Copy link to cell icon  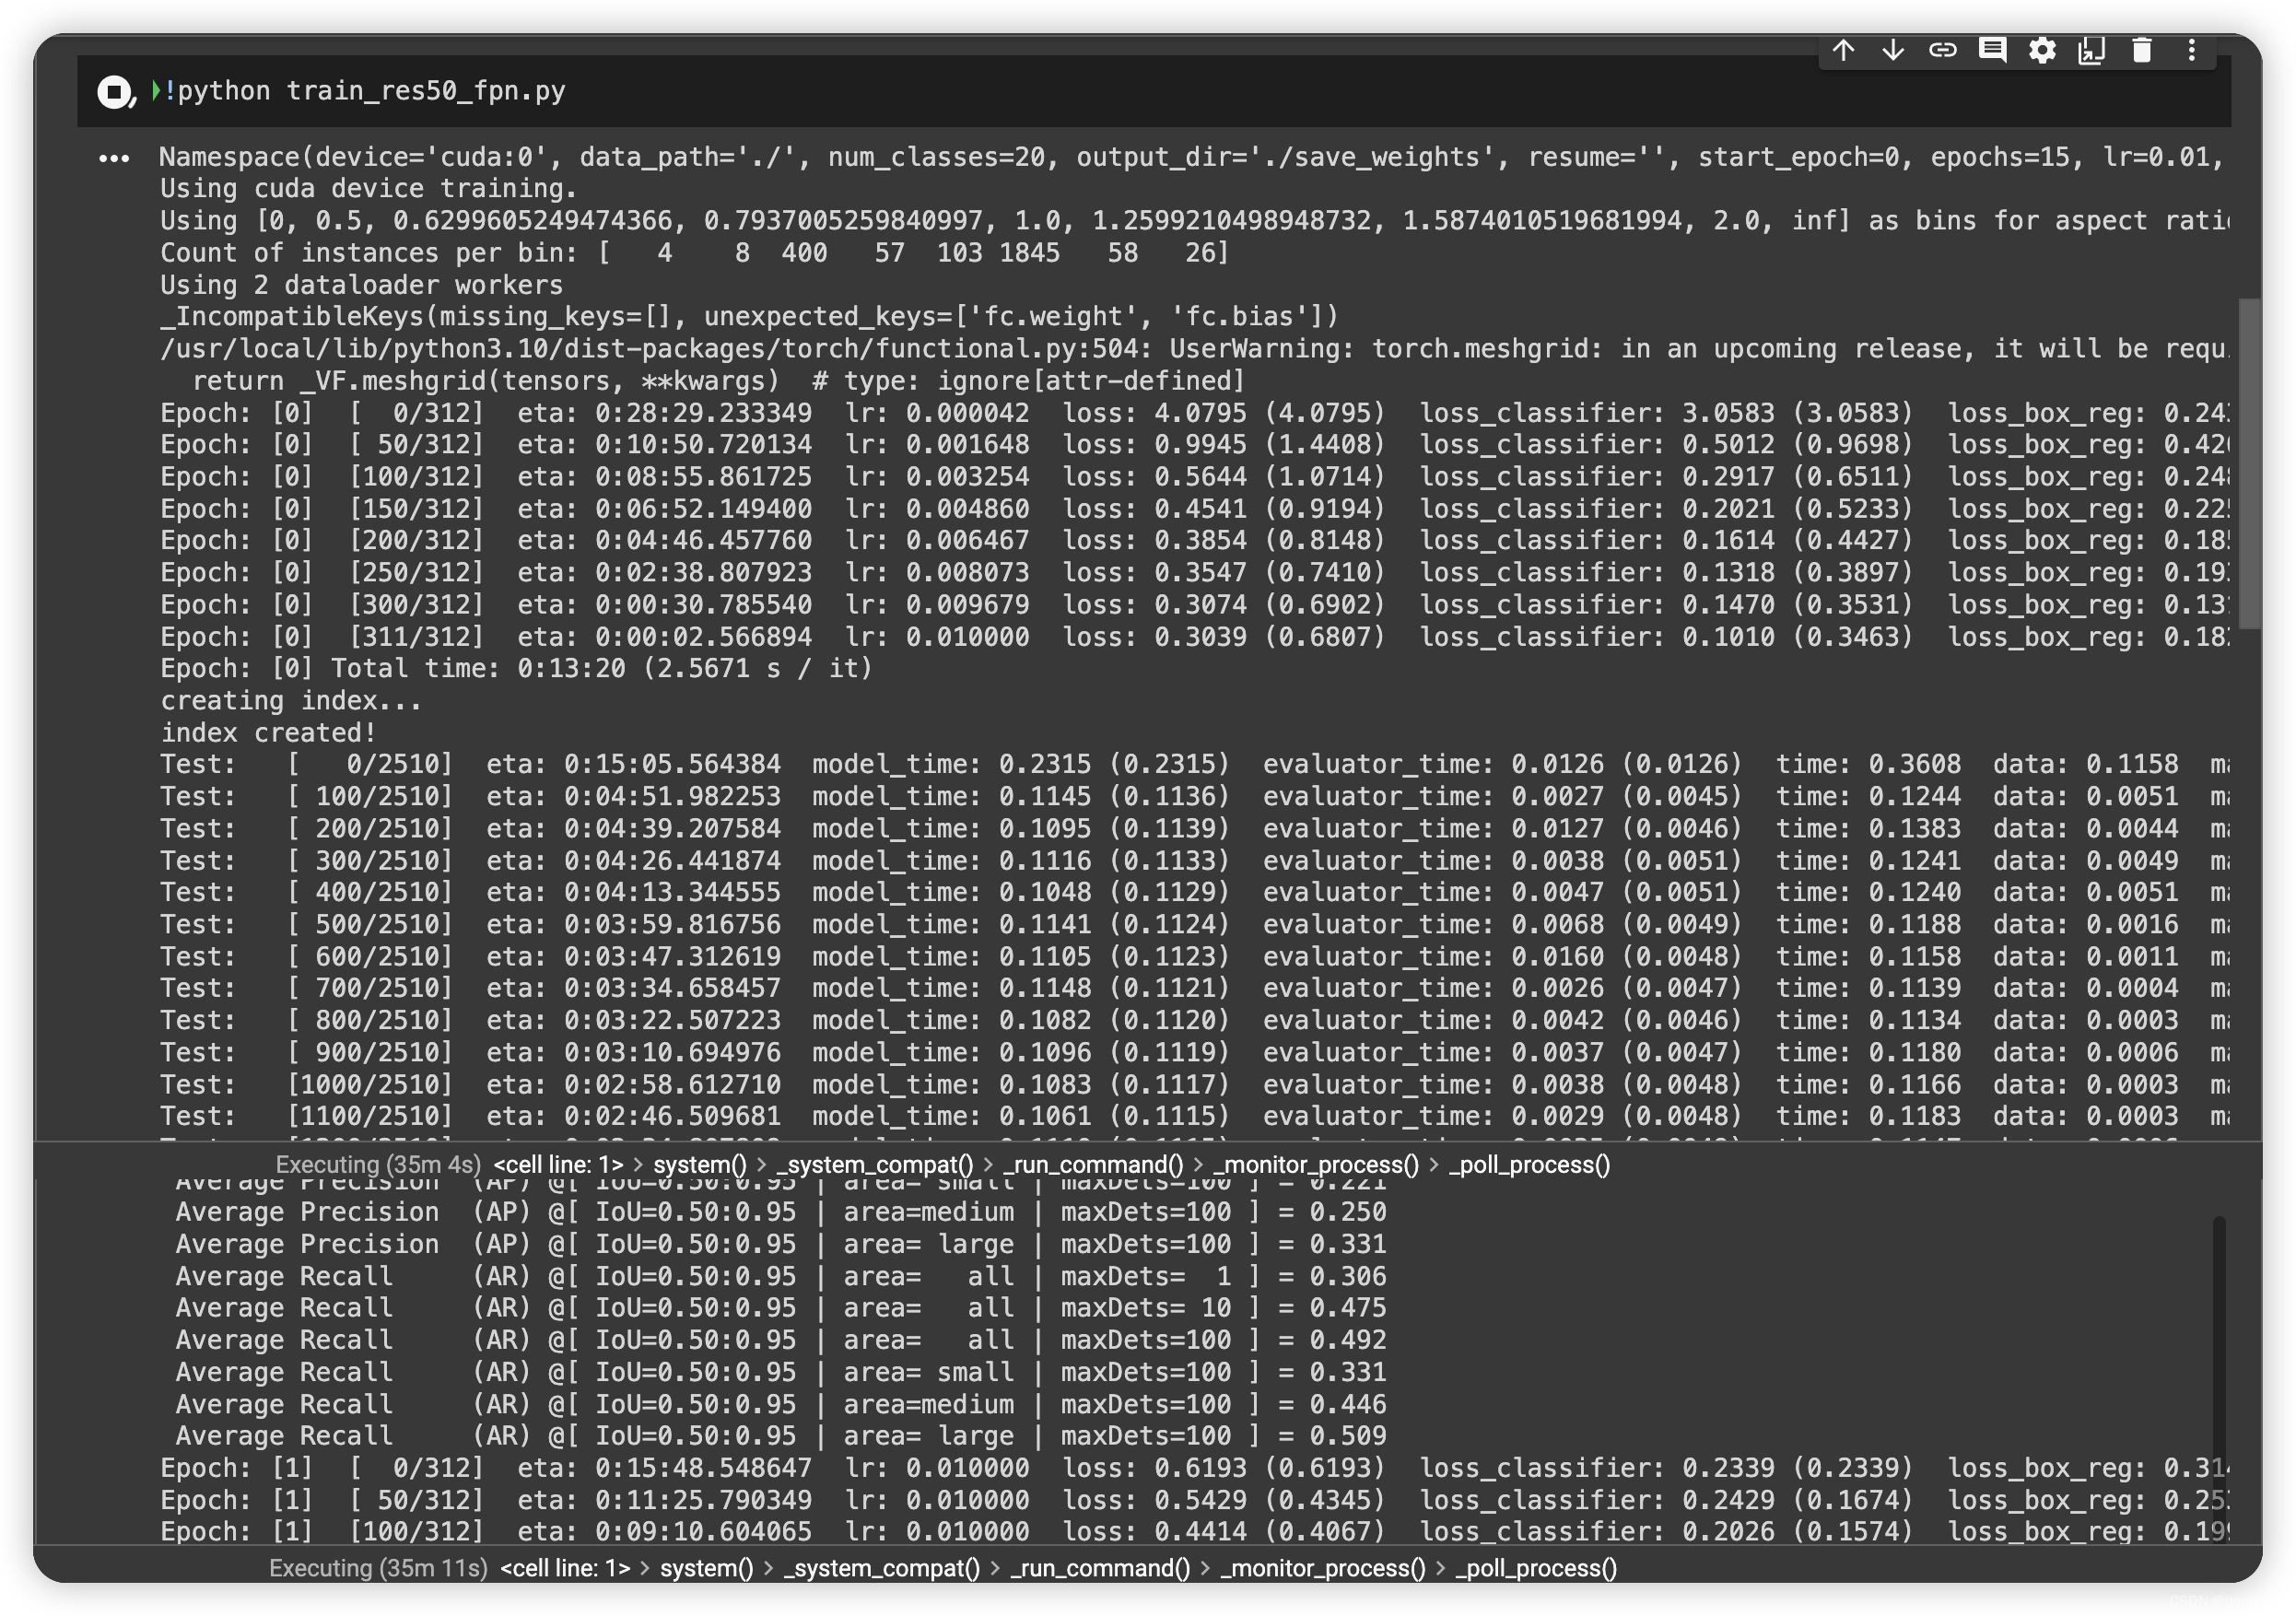(1942, 50)
